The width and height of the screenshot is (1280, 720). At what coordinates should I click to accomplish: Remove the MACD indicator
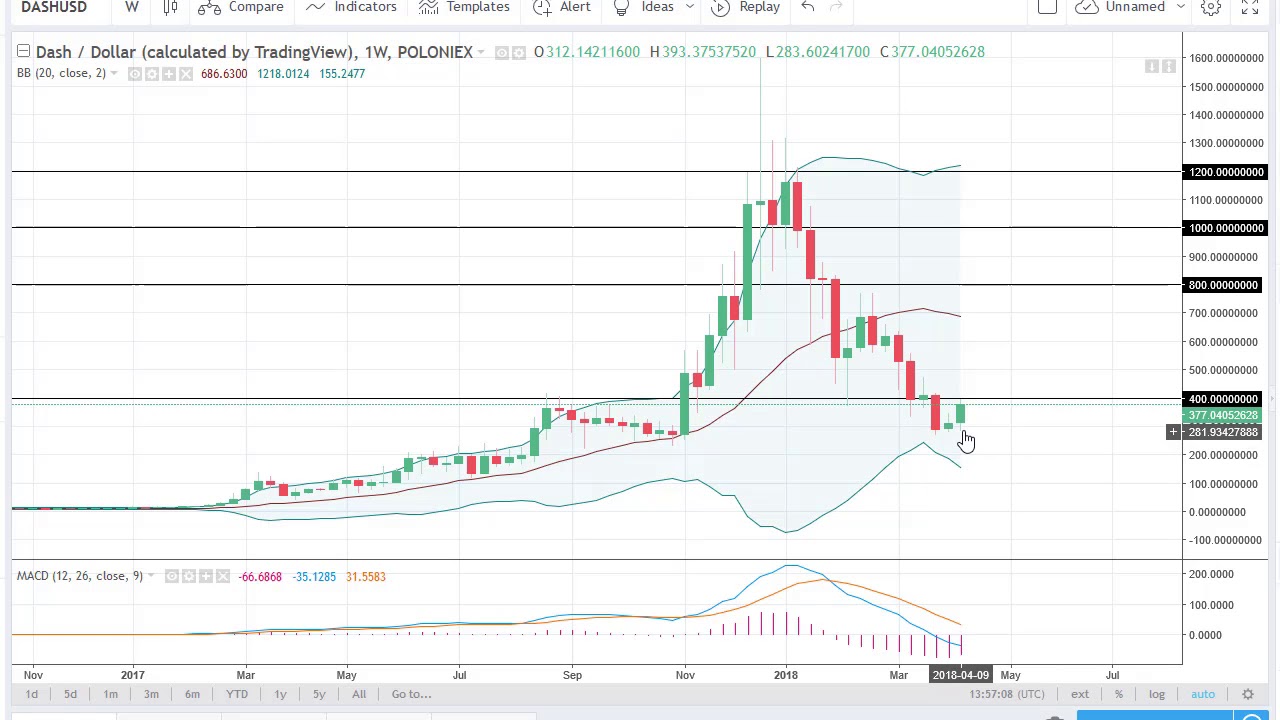(x=223, y=576)
